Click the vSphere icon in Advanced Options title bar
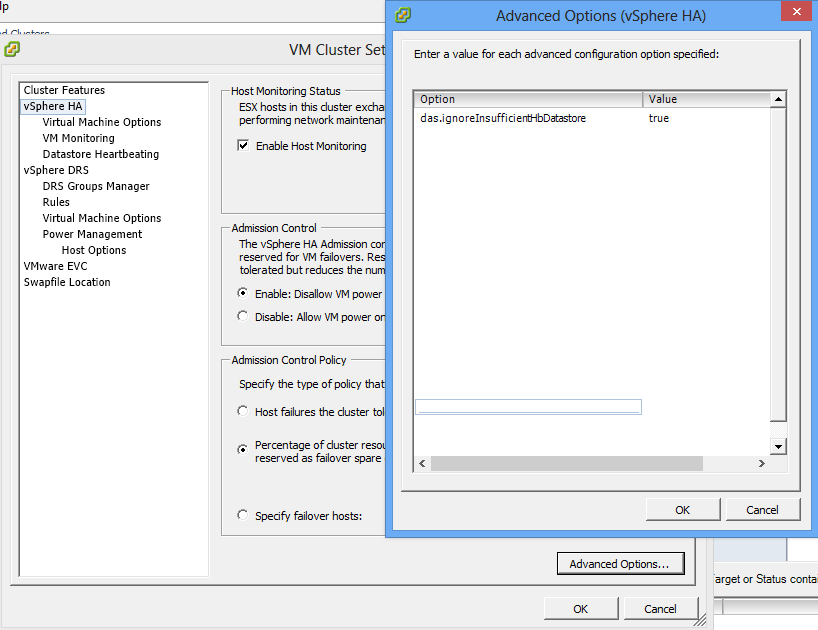This screenshot has width=818, height=630. tap(403, 15)
